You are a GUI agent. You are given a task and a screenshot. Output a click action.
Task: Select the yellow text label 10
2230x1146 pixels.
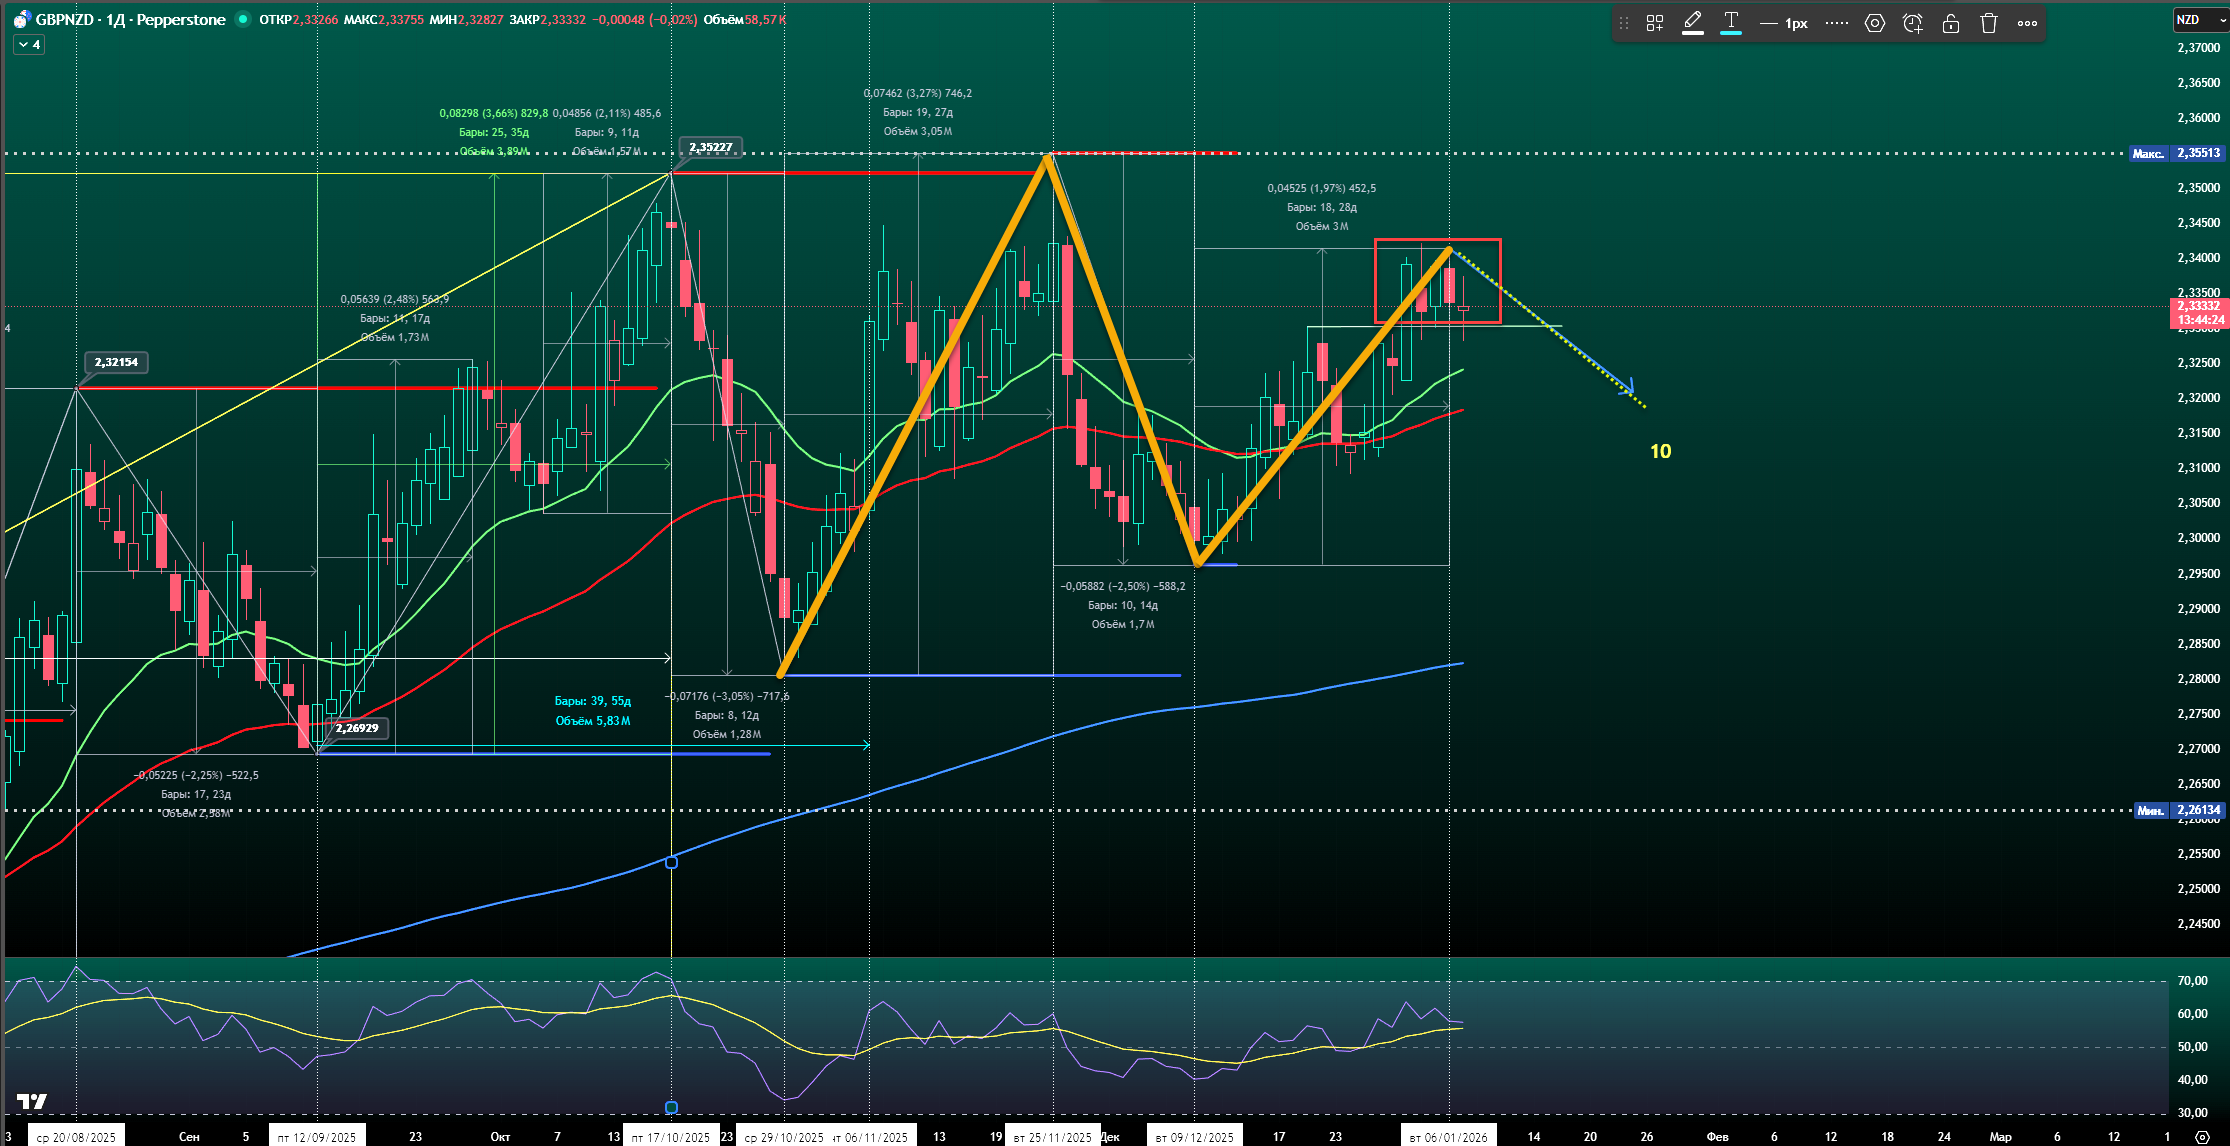1660,451
